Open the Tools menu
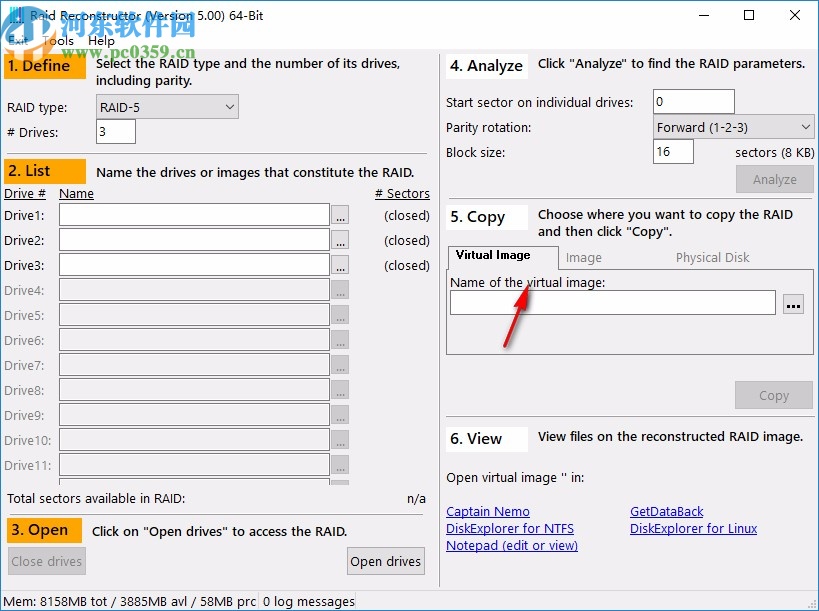The height and width of the screenshot is (611, 819). [x=58, y=41]
